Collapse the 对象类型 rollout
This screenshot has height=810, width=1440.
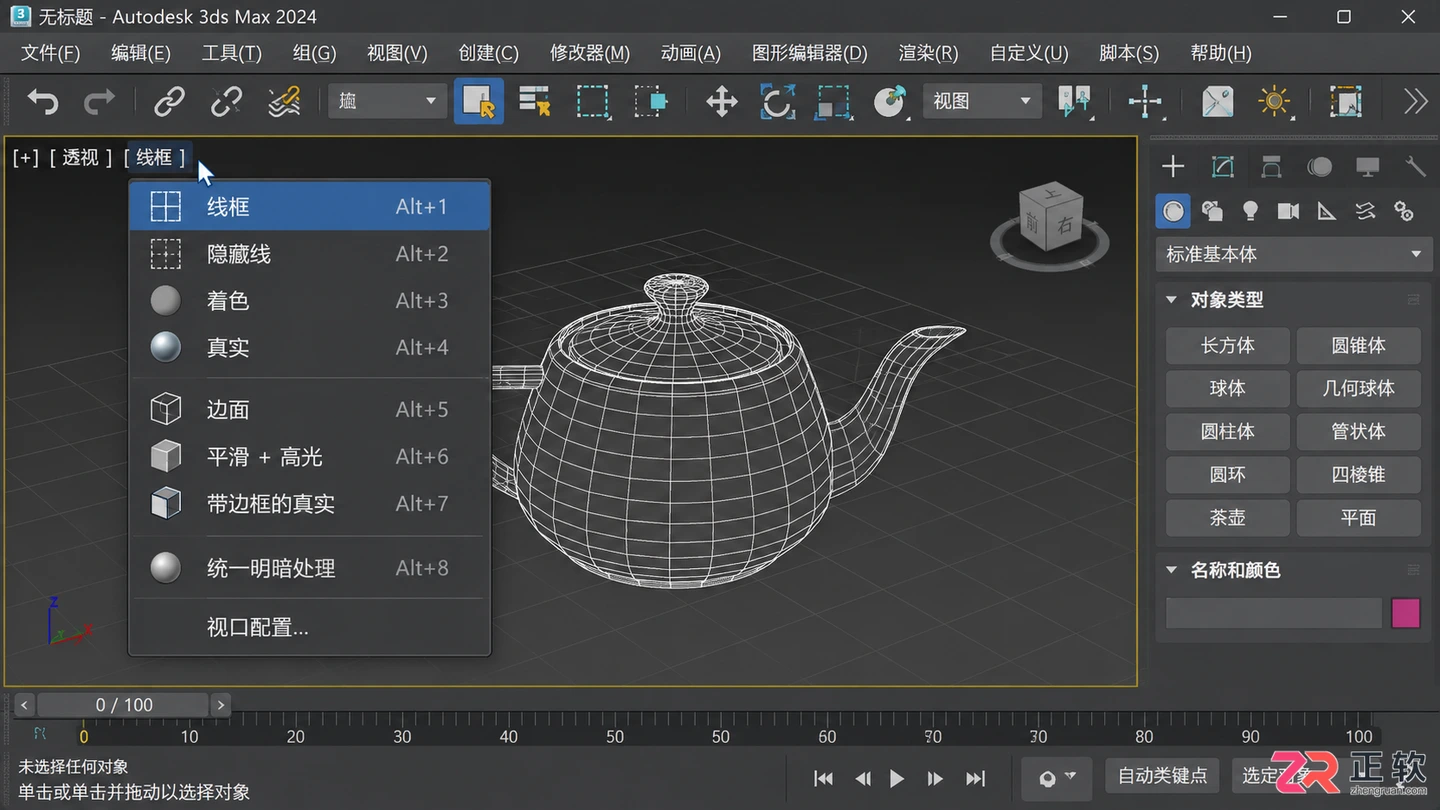pyautogui.click(x=1172, y=300)
